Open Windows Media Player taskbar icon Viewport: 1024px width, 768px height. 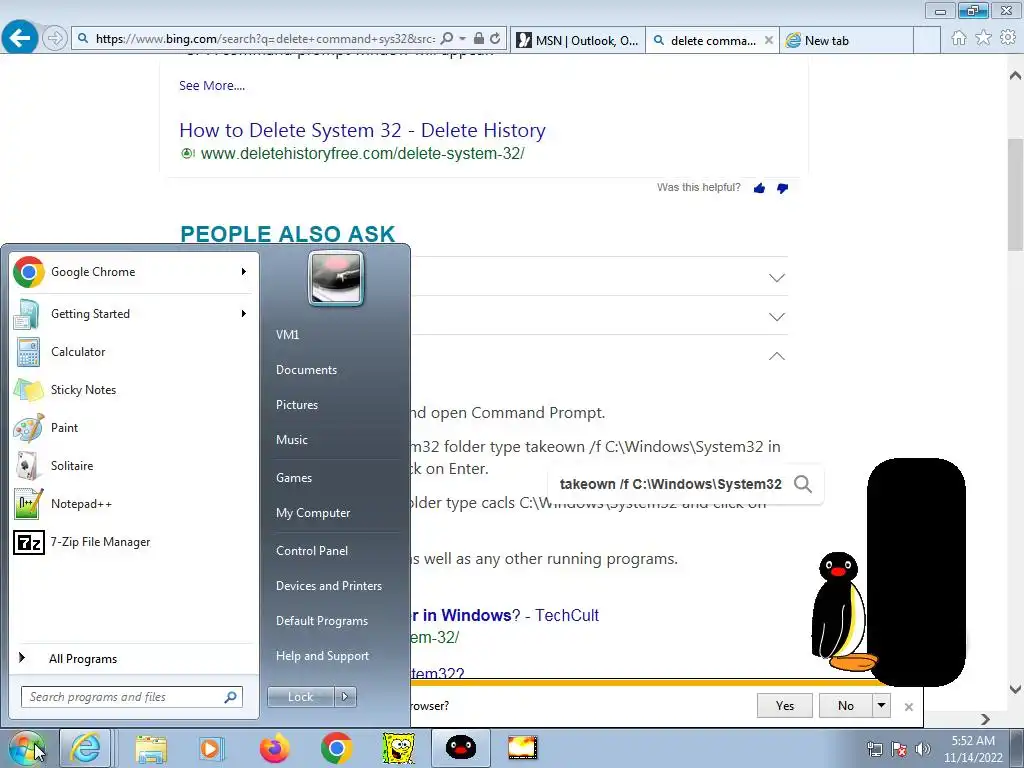(x=212, y=748)
